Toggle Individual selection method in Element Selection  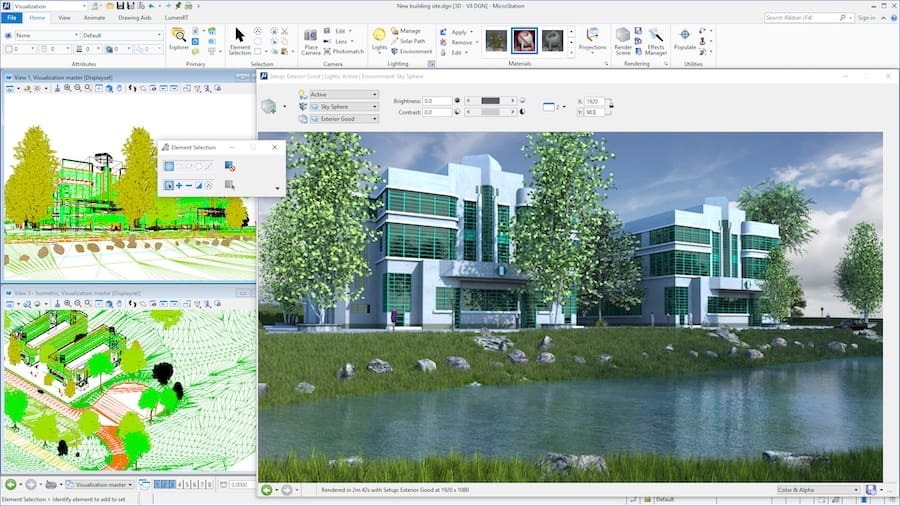[169, 166]
